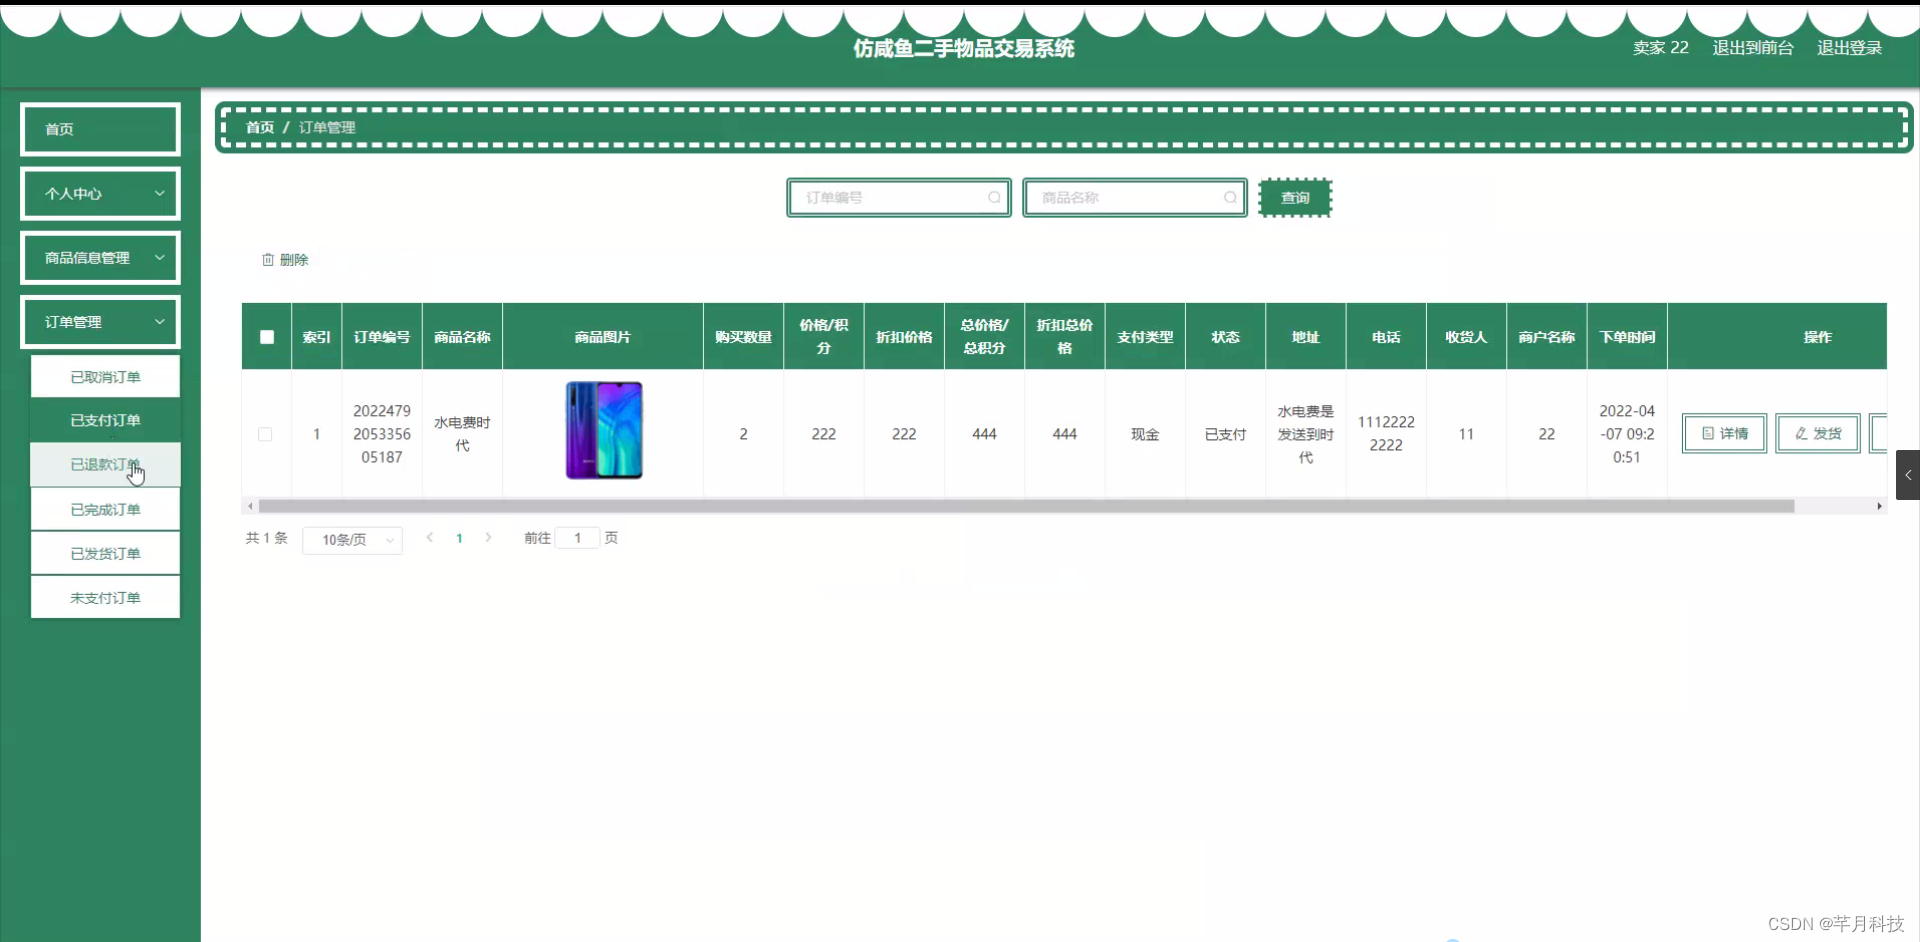Click 退出登录 in the top bar
Screen dimensions: 1920x942
(1848, 47)
